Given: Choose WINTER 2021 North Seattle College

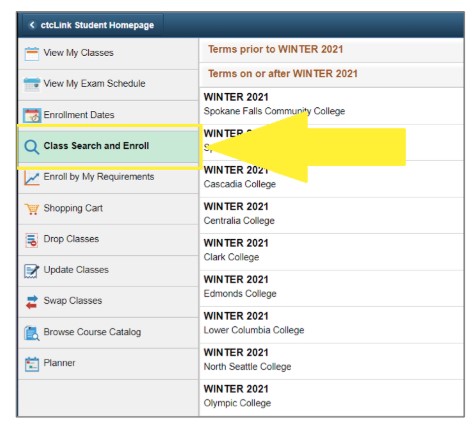Looking at the screenshot, I should (331, 361).
